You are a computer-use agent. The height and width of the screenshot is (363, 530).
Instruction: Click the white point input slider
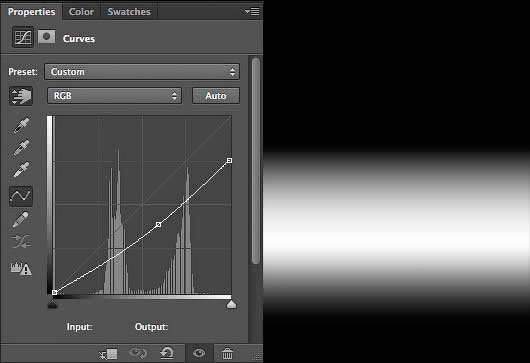(232, 305)
